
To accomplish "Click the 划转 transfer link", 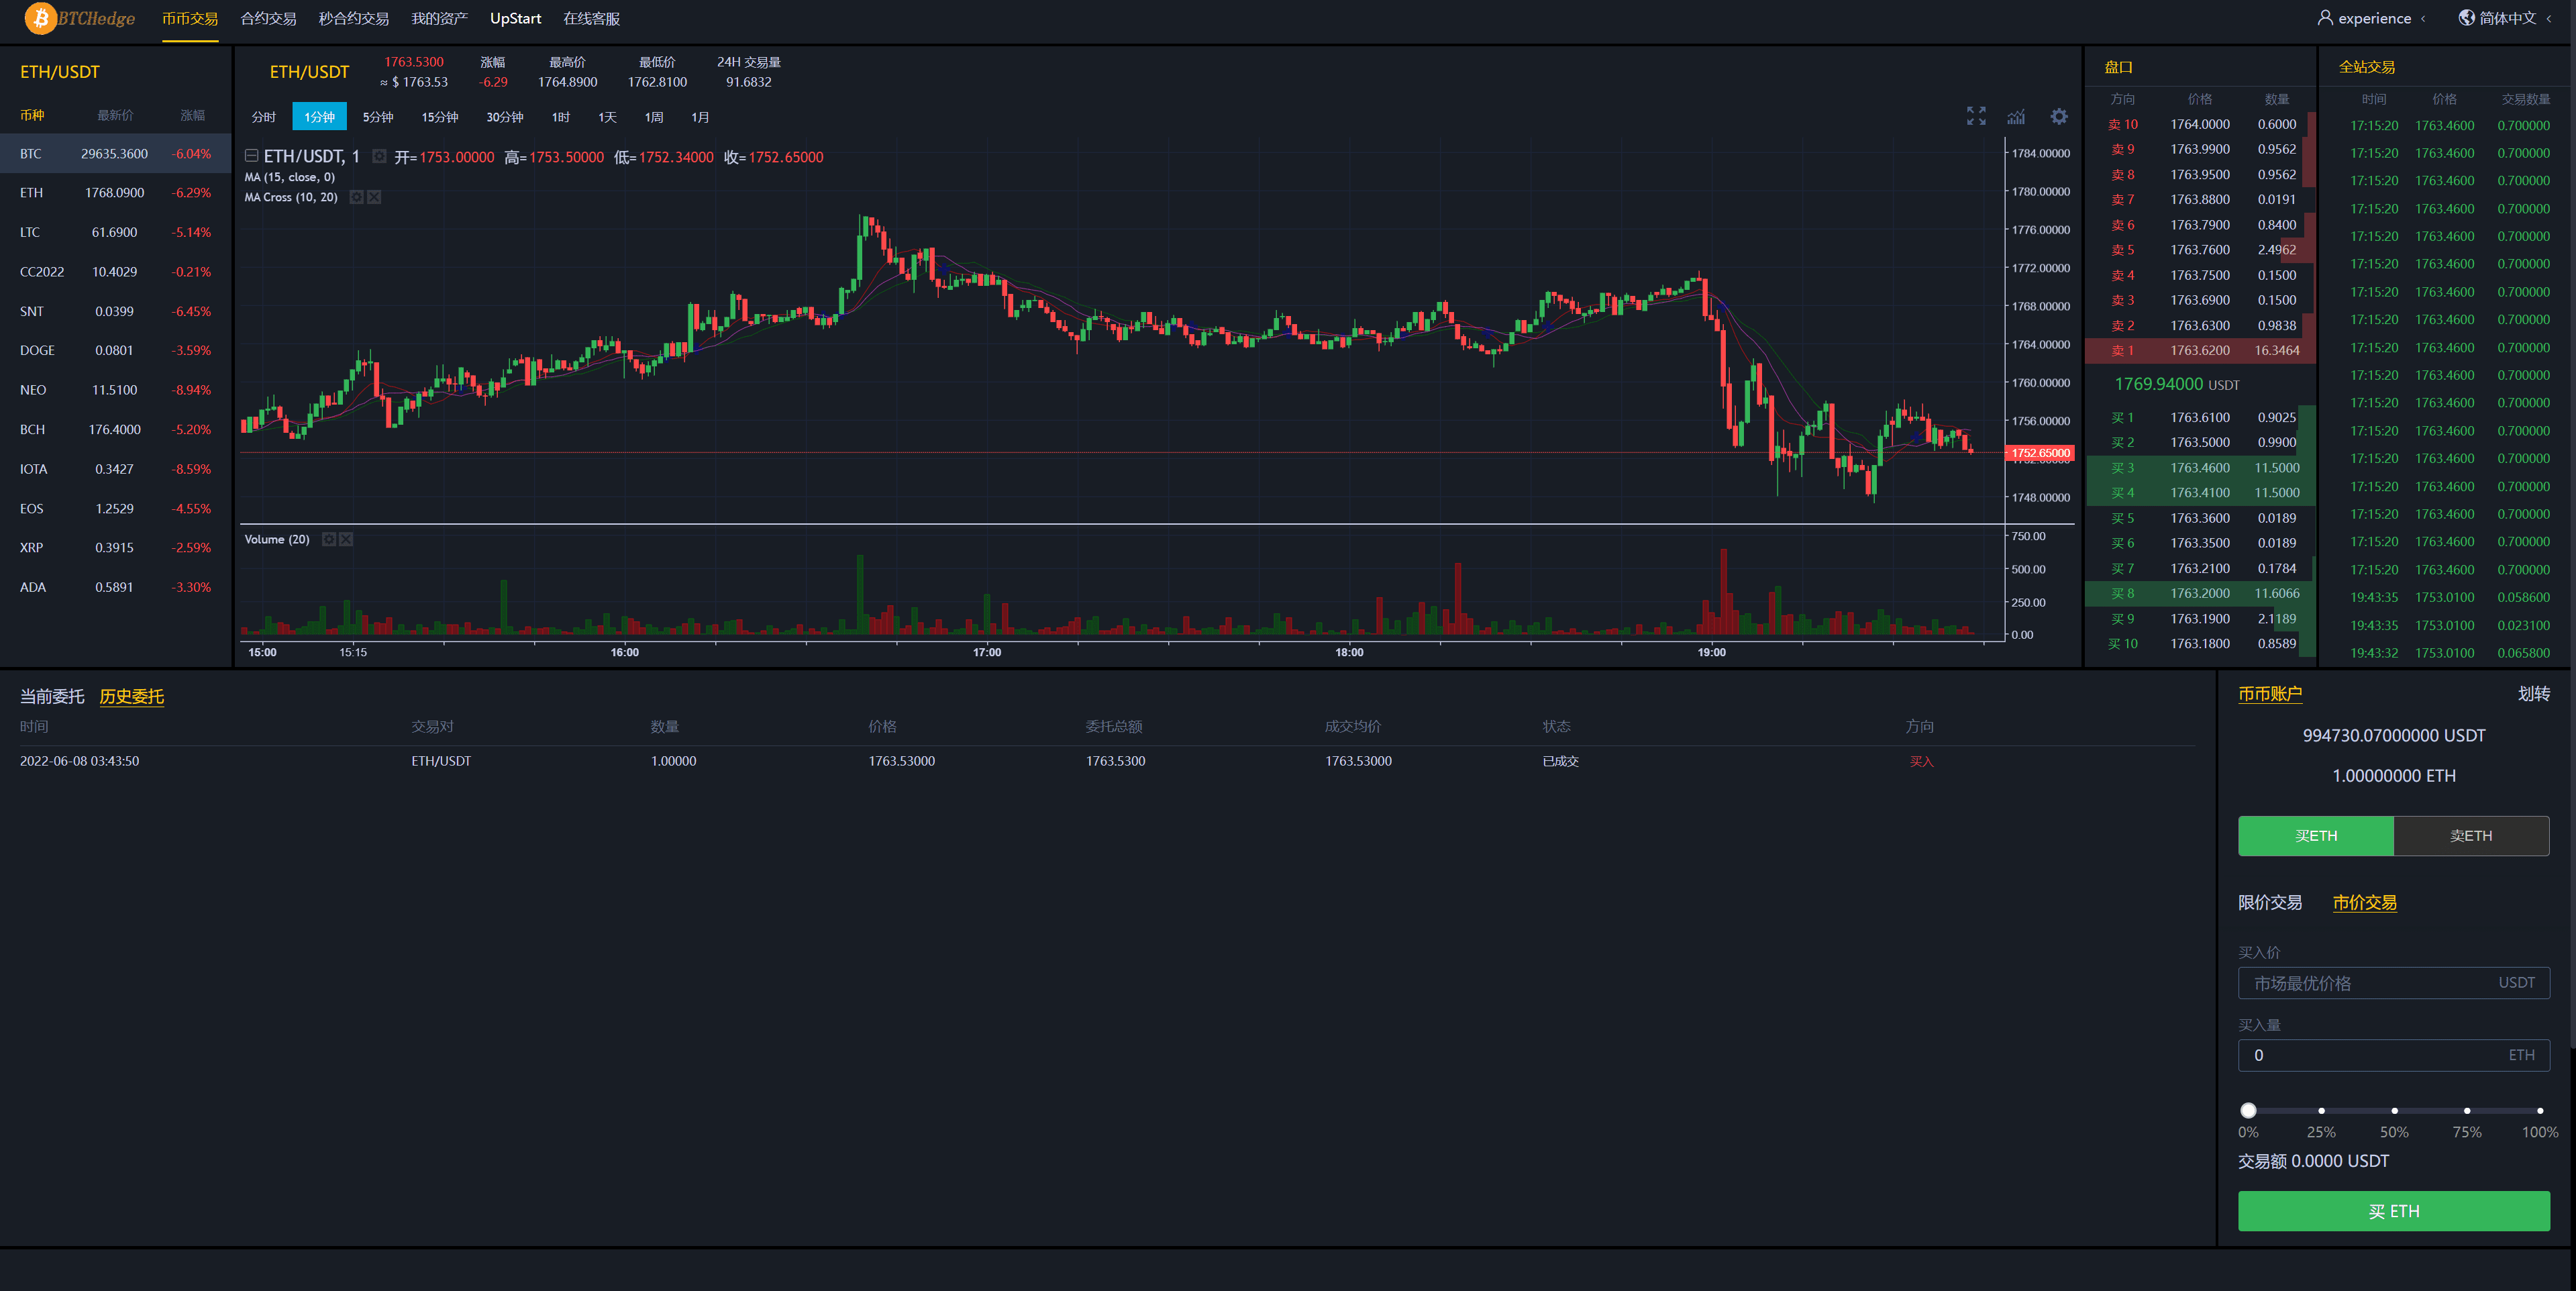I will point(2533,694).
